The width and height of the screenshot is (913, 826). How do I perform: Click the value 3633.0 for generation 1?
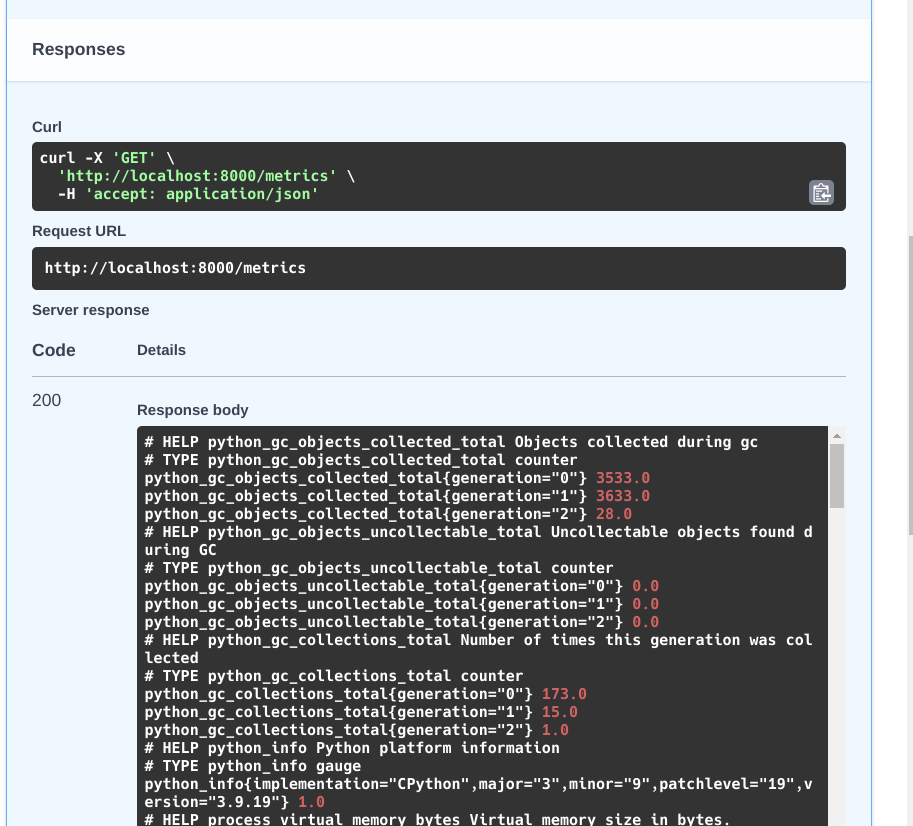coord(622,496)
